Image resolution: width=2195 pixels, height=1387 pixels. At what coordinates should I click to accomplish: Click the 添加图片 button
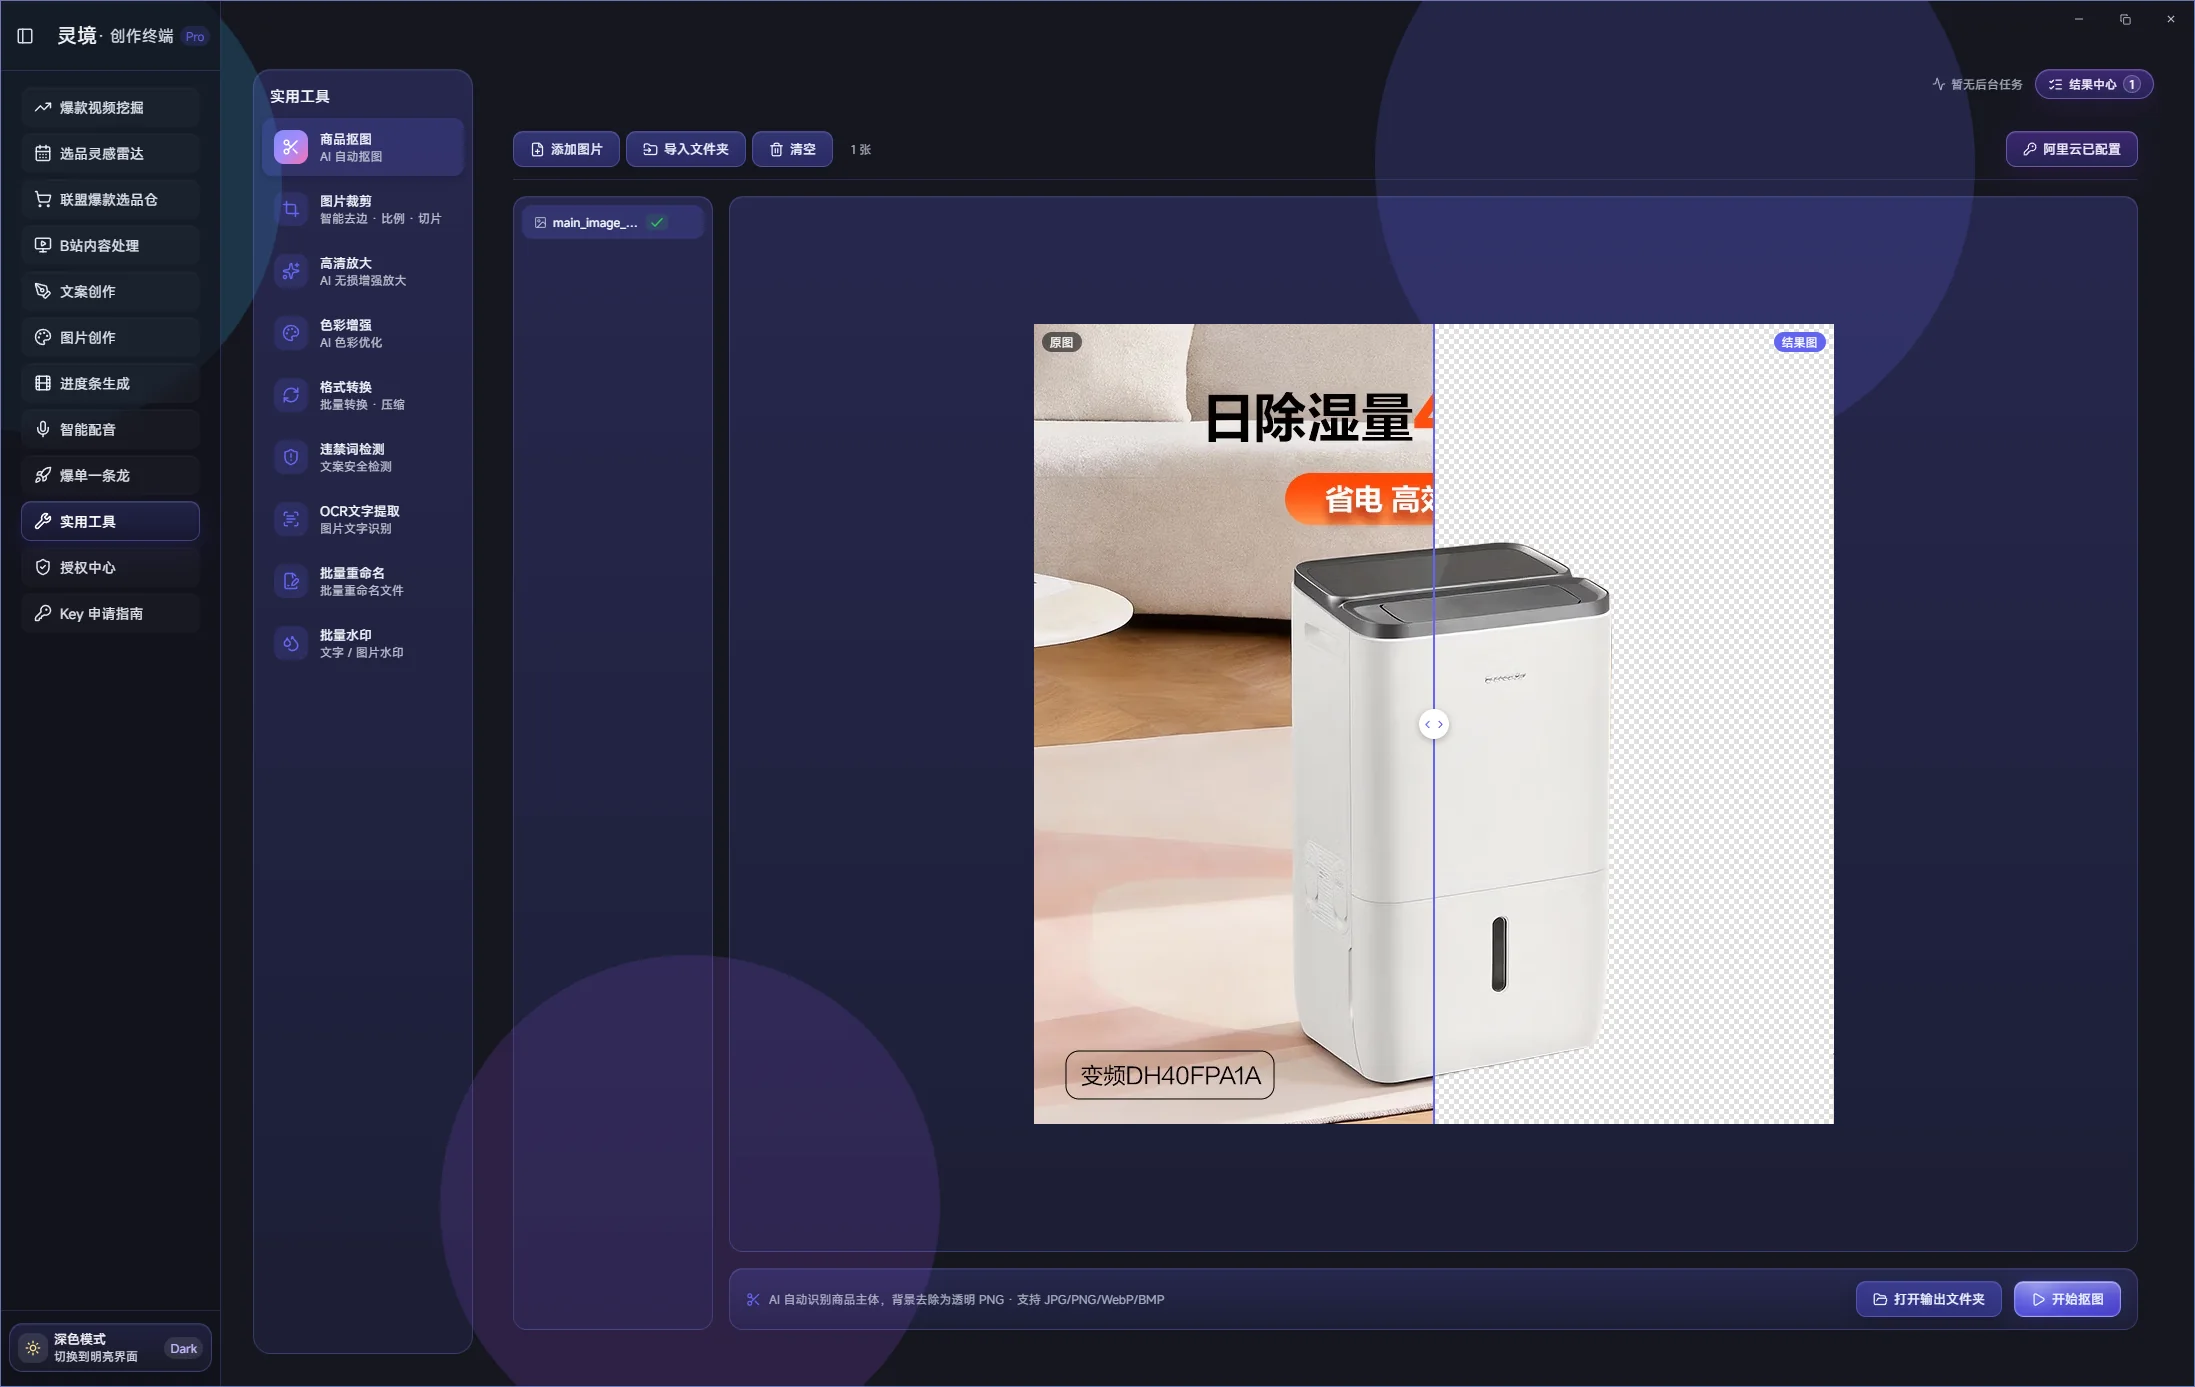[566, 149]
